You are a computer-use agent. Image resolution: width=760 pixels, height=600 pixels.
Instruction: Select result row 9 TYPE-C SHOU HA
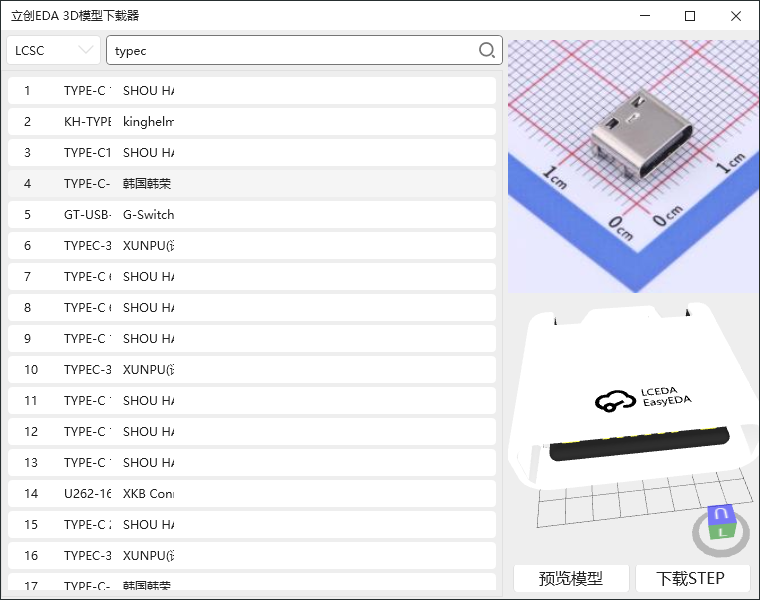252,339
